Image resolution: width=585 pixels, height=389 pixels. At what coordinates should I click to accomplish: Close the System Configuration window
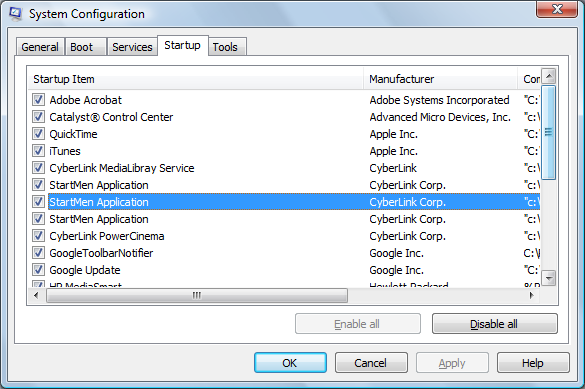pyautogui.click(x=557, y=9)
